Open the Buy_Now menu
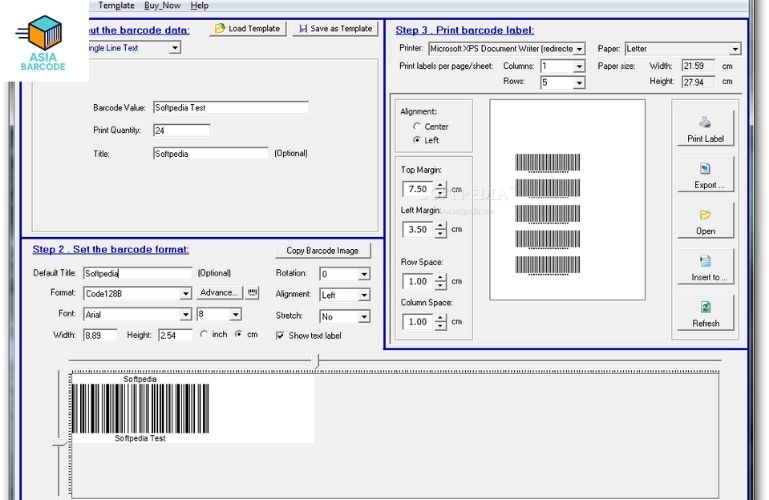Viewport: 769px width, 500px height. (162, 5)
